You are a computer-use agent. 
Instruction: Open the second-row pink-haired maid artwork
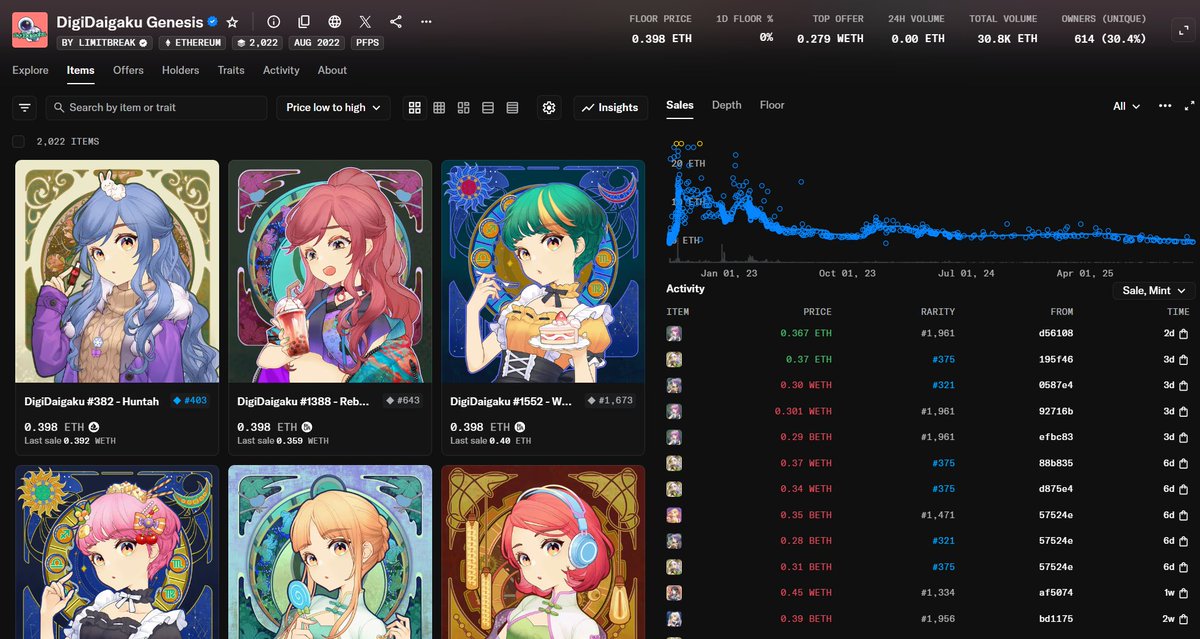[117, 552]
